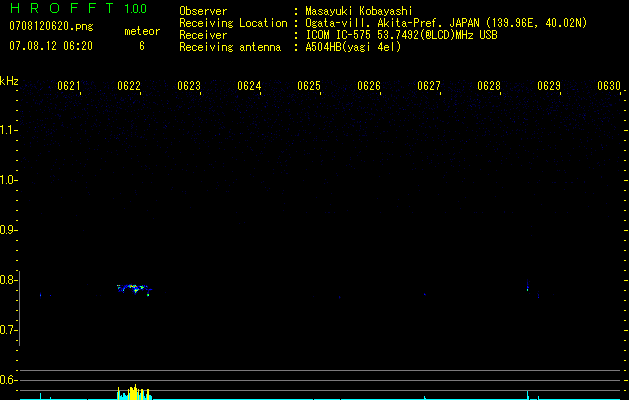Click observer name Masayuki Kobayashi

click(x=359, y=11)
